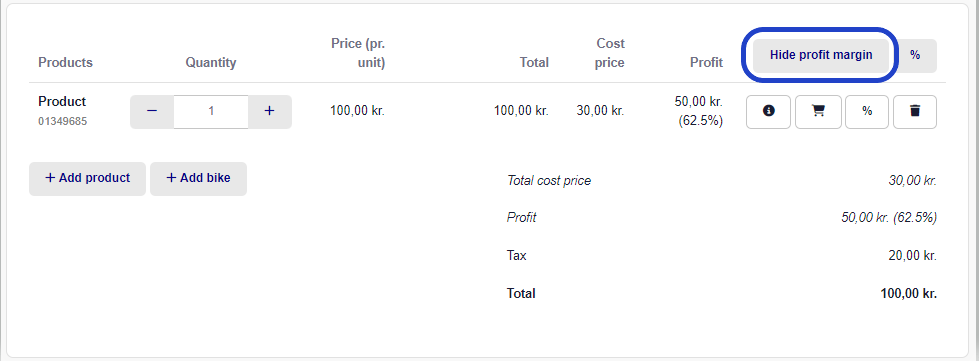Screen dimensions: 979x361
Task: Click the row's 30,00 kr. cost price
Action: coord(600,111)
